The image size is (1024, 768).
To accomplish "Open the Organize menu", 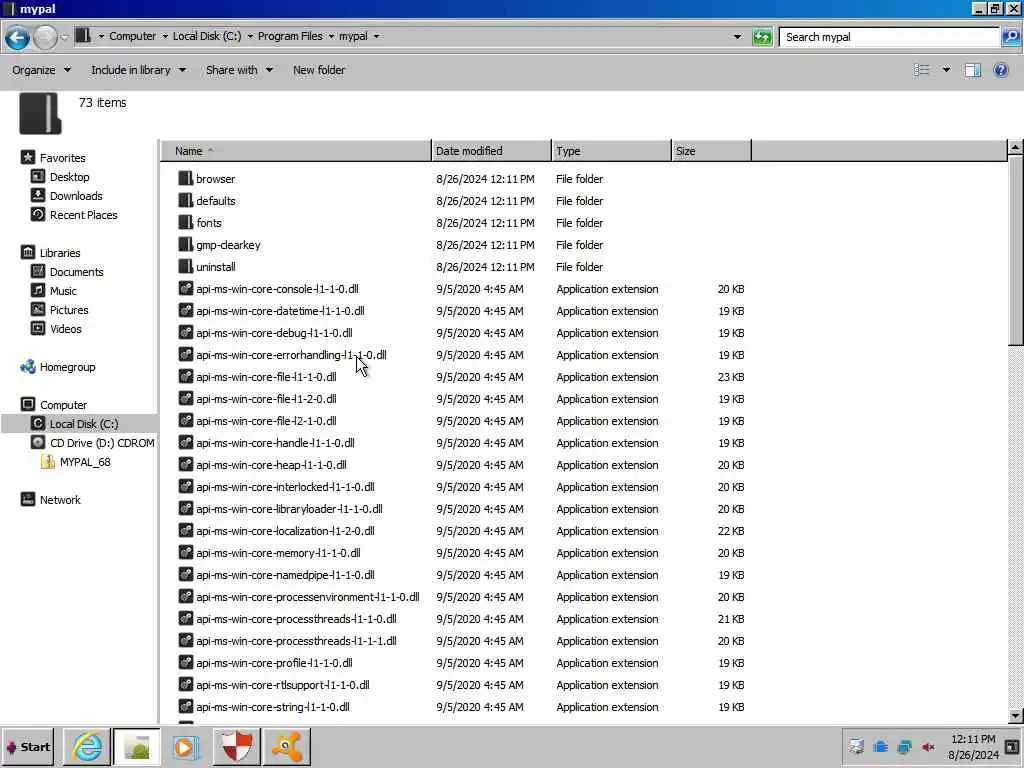I will [x=41, y=70].
